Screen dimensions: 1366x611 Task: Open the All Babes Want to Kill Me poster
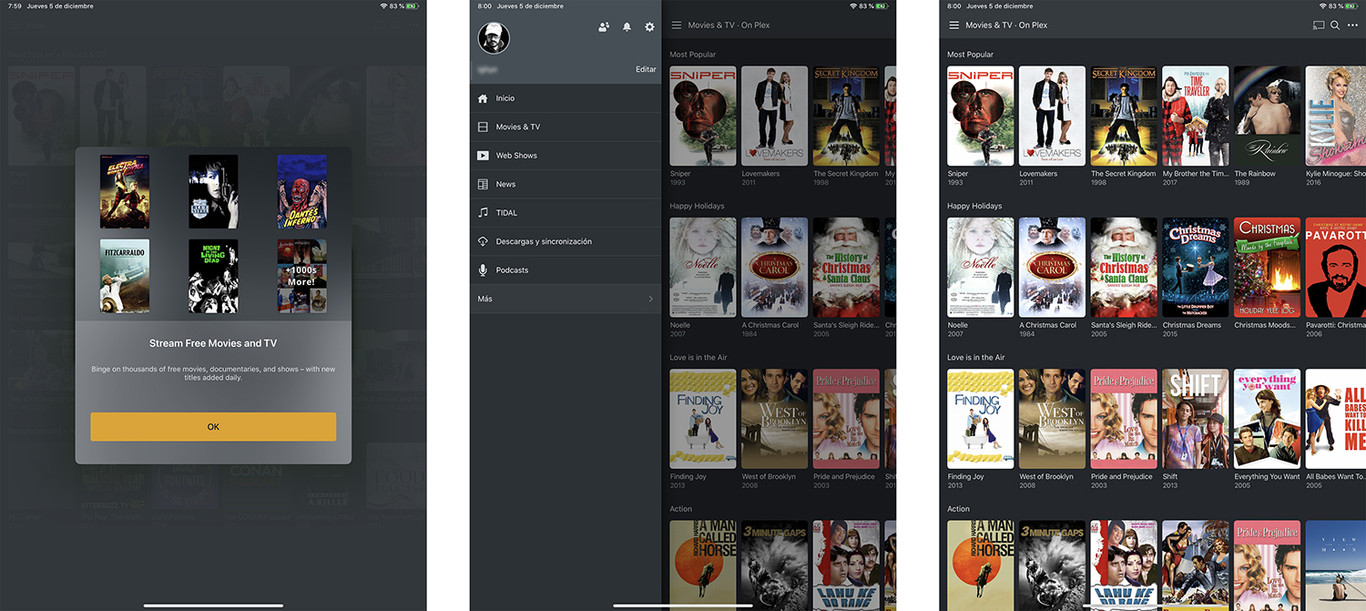[x=1336, y=419]
